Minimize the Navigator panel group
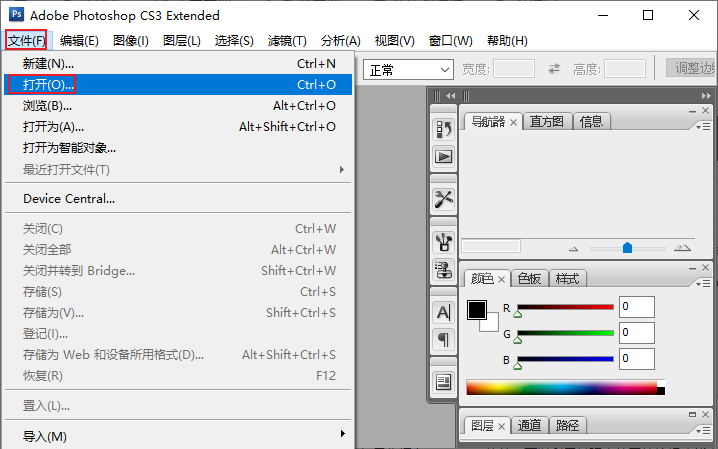Viewport: 718px width, 449px height. click(692, 111)
